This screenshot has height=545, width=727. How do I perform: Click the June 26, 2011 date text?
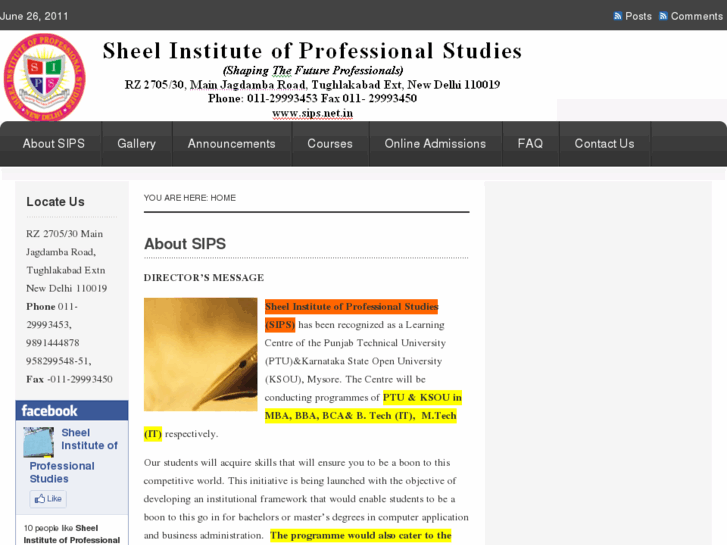pyautogui.click(x=34, y=16)
